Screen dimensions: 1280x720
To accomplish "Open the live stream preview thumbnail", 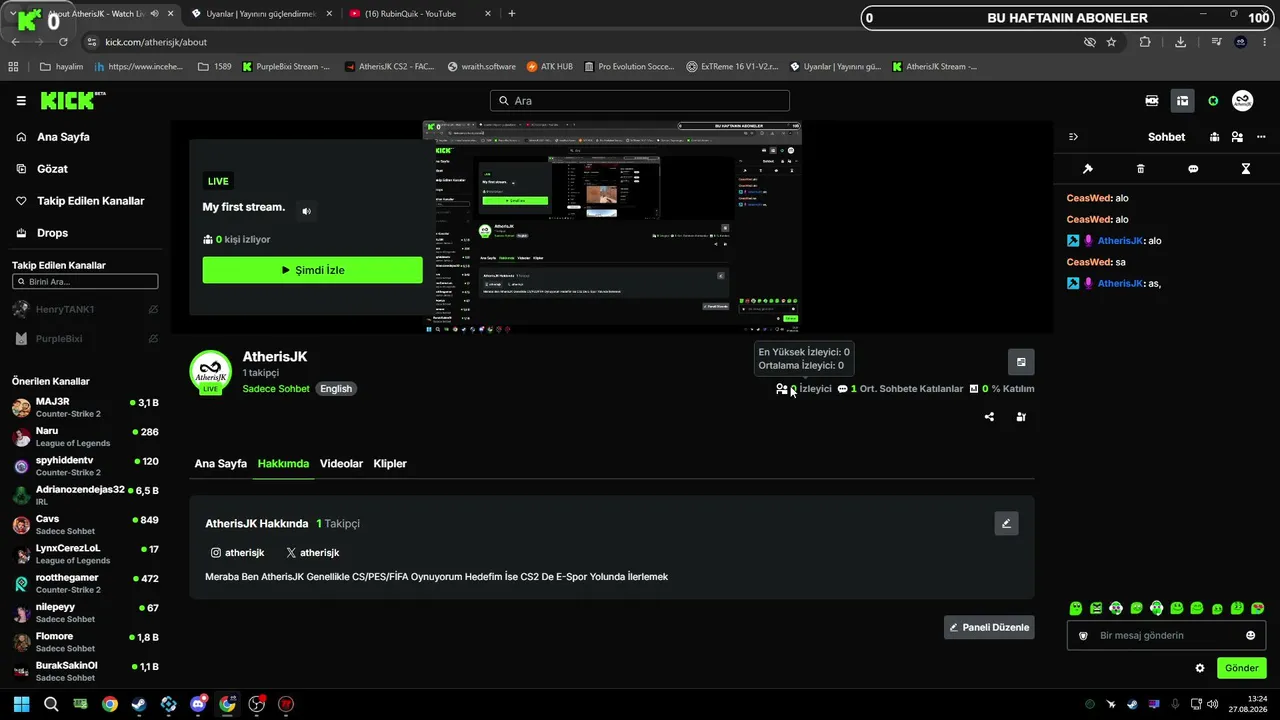I will pyautogui.click(x=612, y=226).
